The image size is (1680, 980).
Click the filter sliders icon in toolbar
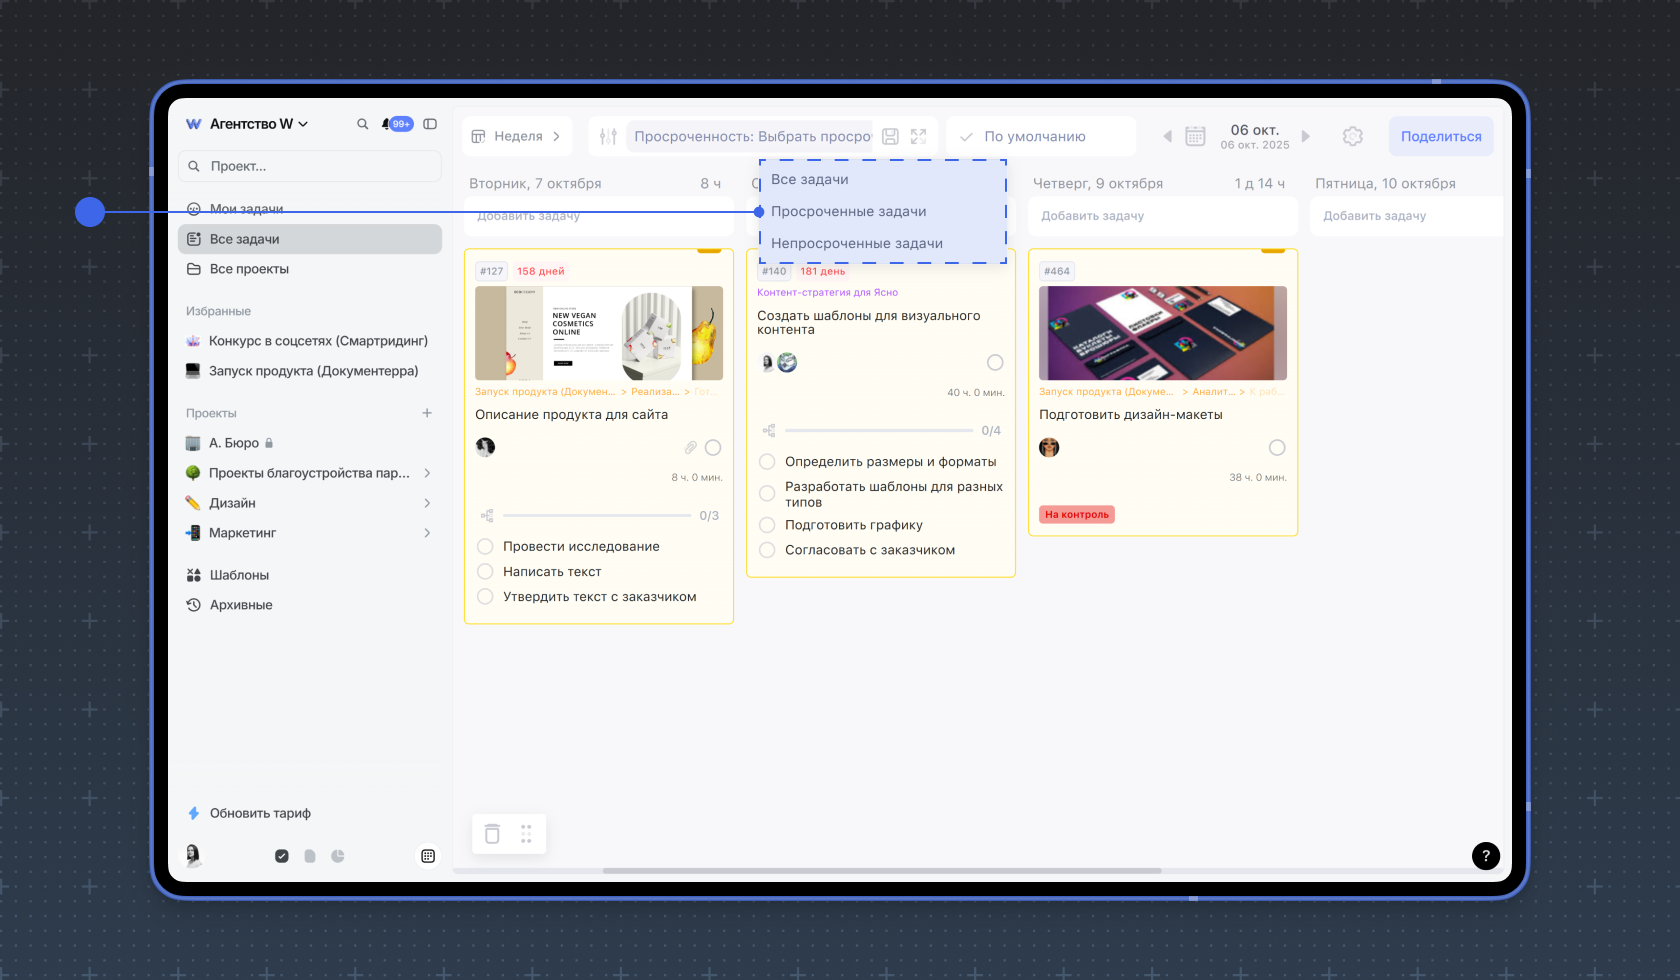[608, 136]
